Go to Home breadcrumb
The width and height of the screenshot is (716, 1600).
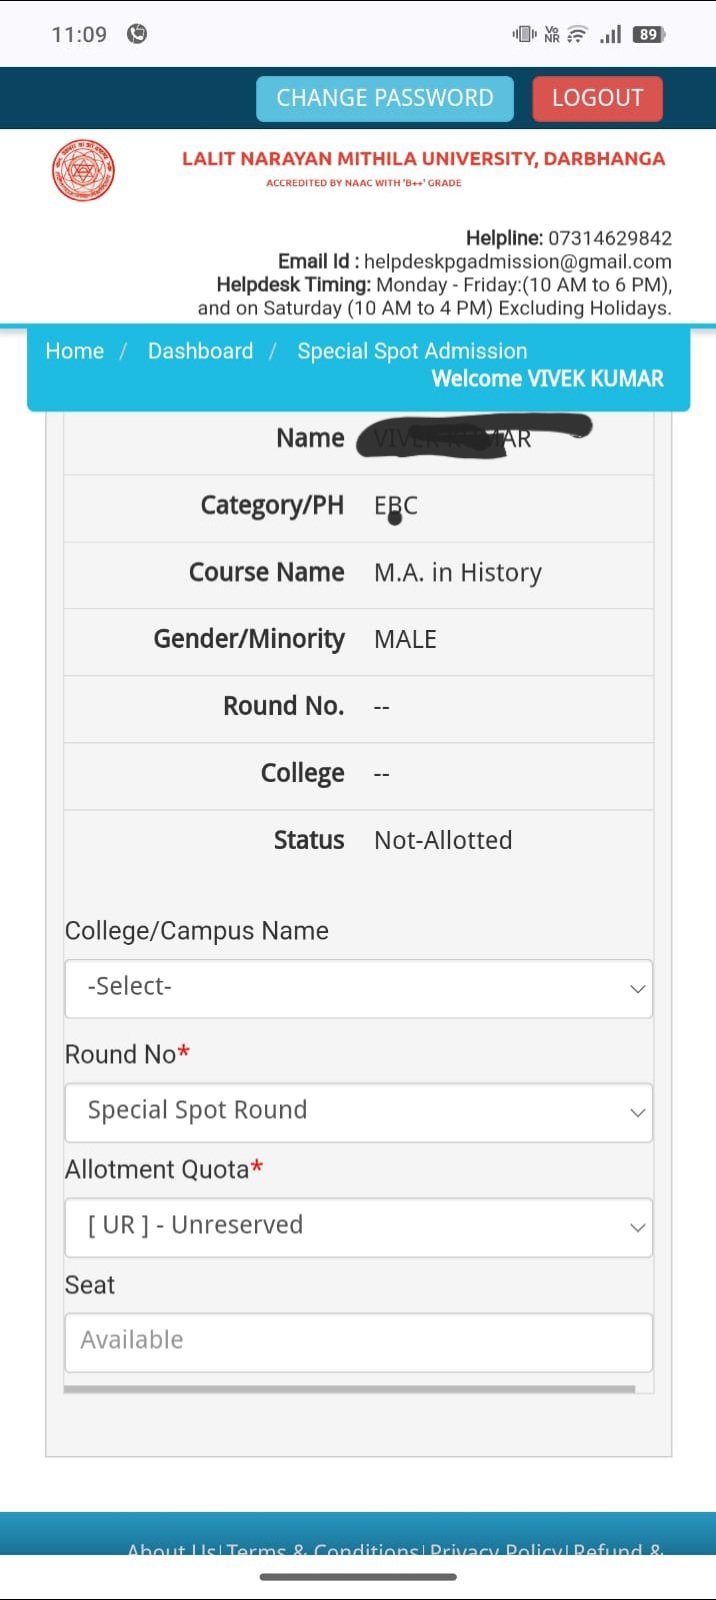[x=75, y=351]
